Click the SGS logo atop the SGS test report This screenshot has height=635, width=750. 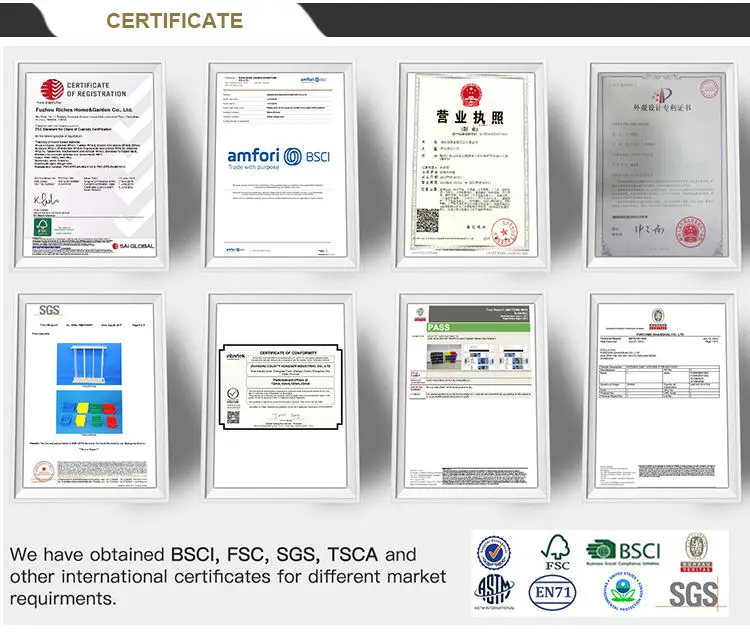point(49,310)
